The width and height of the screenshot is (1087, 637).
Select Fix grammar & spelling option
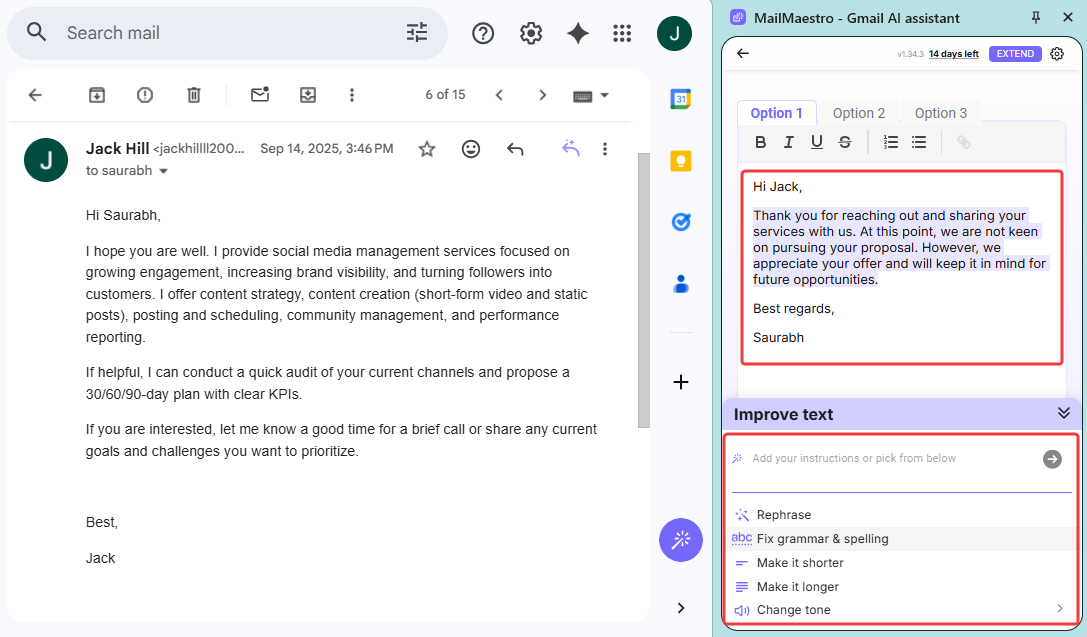tap(822, 539)
